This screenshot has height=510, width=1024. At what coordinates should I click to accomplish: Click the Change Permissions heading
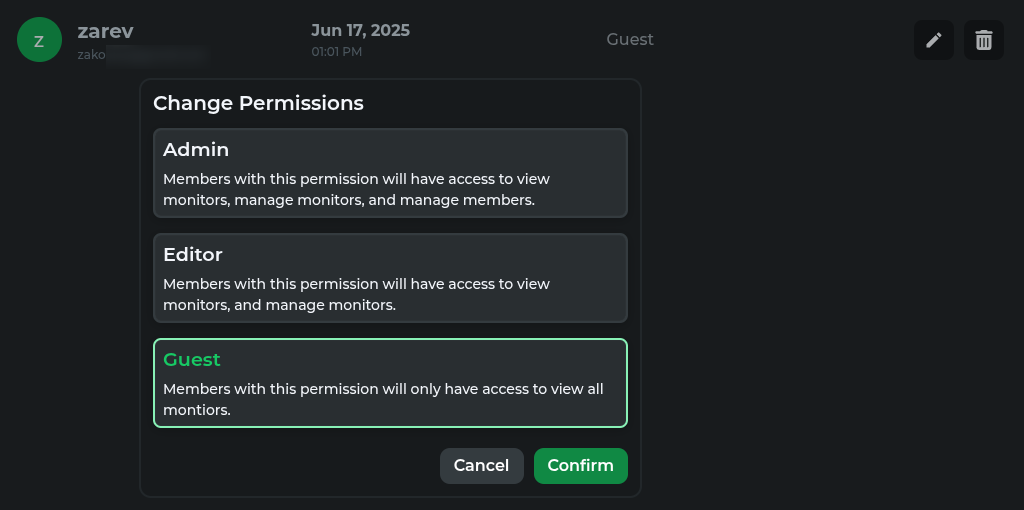point(258,103)
